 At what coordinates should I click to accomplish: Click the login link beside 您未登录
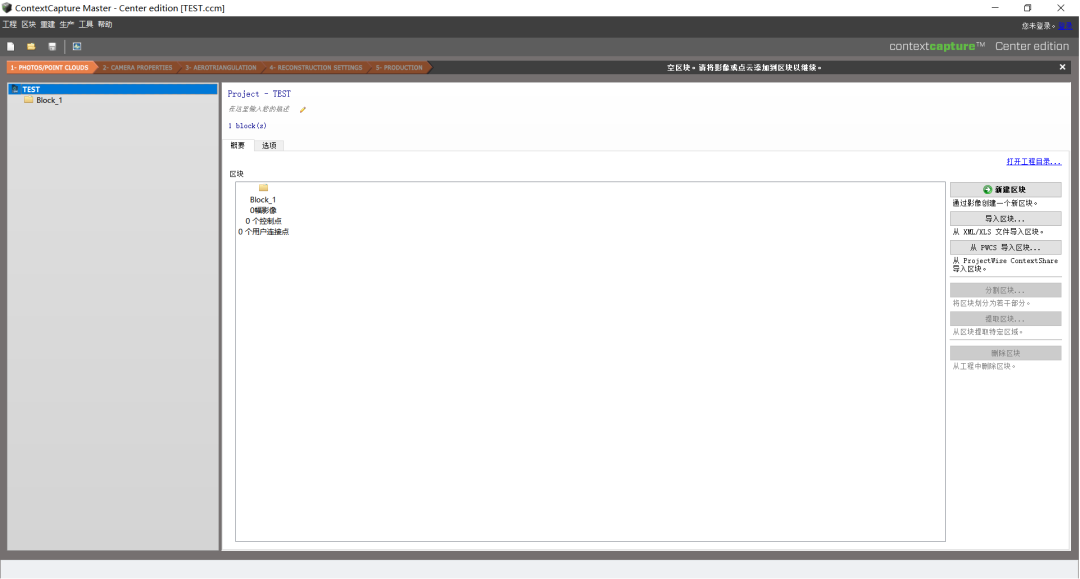1065,26
